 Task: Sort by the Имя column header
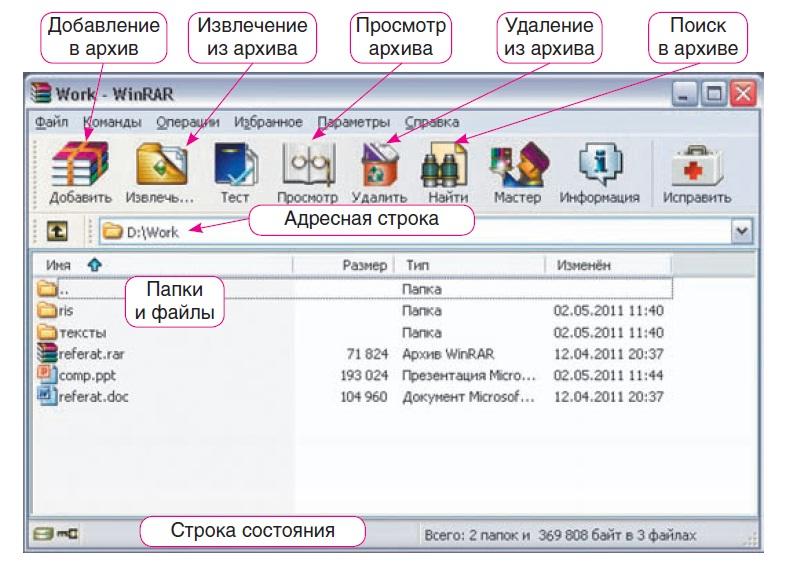pos(163,265)
